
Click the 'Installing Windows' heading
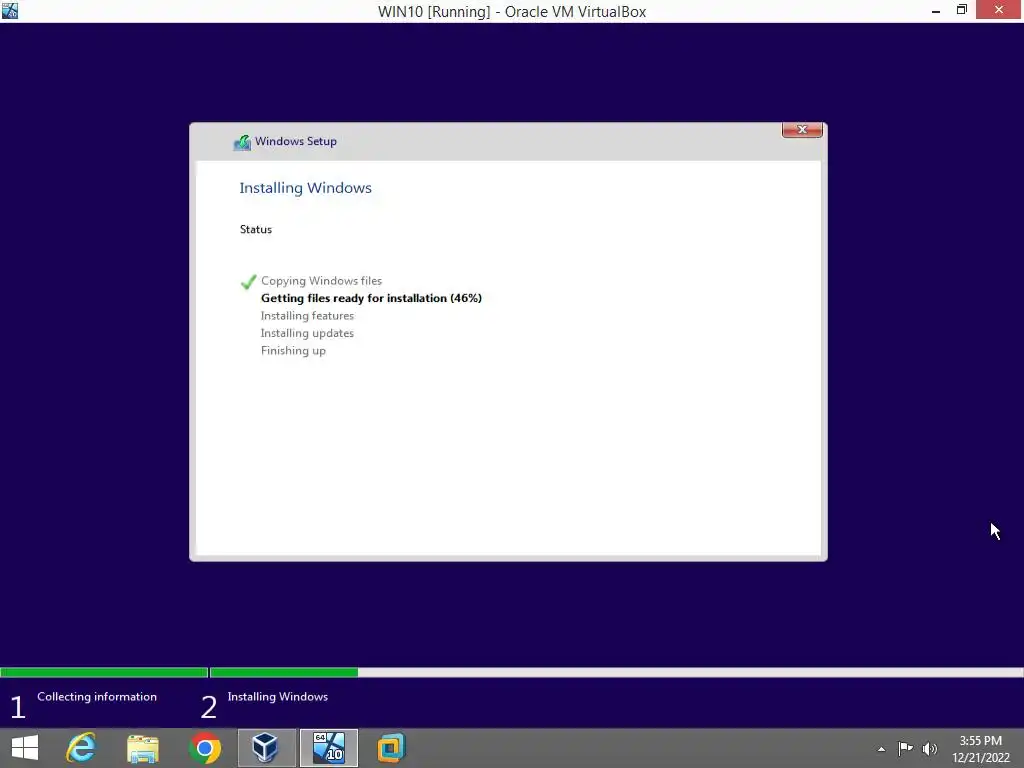[x=305, y=188]
